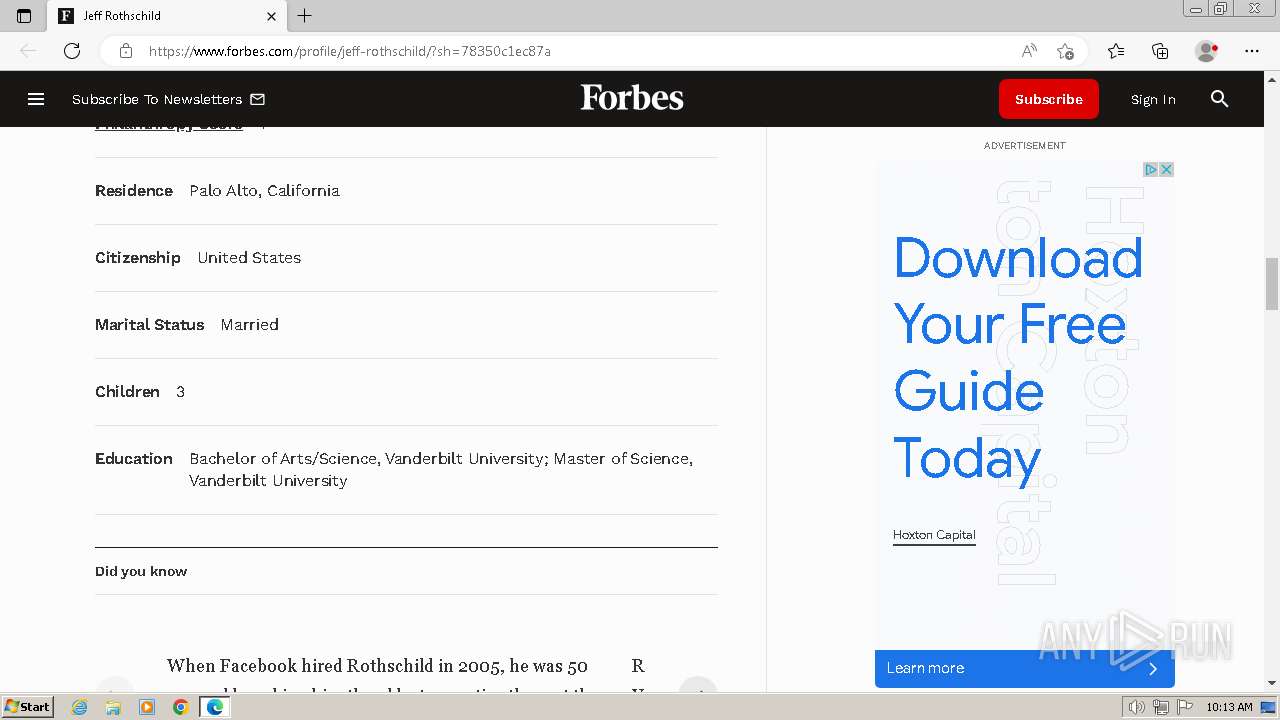Click the Forbes search magnifier icon
The image size is (1280, 720).
pos(1219,99)
